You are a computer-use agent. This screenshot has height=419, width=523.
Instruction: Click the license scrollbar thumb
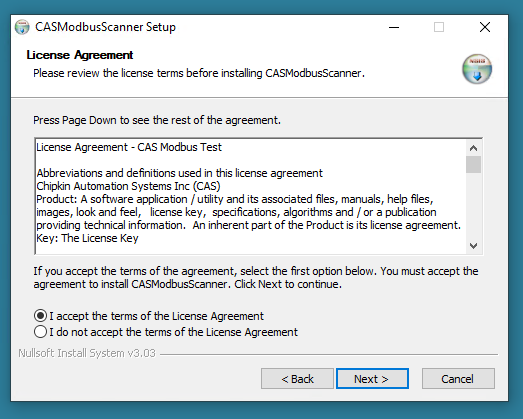(x=473, y=164)
